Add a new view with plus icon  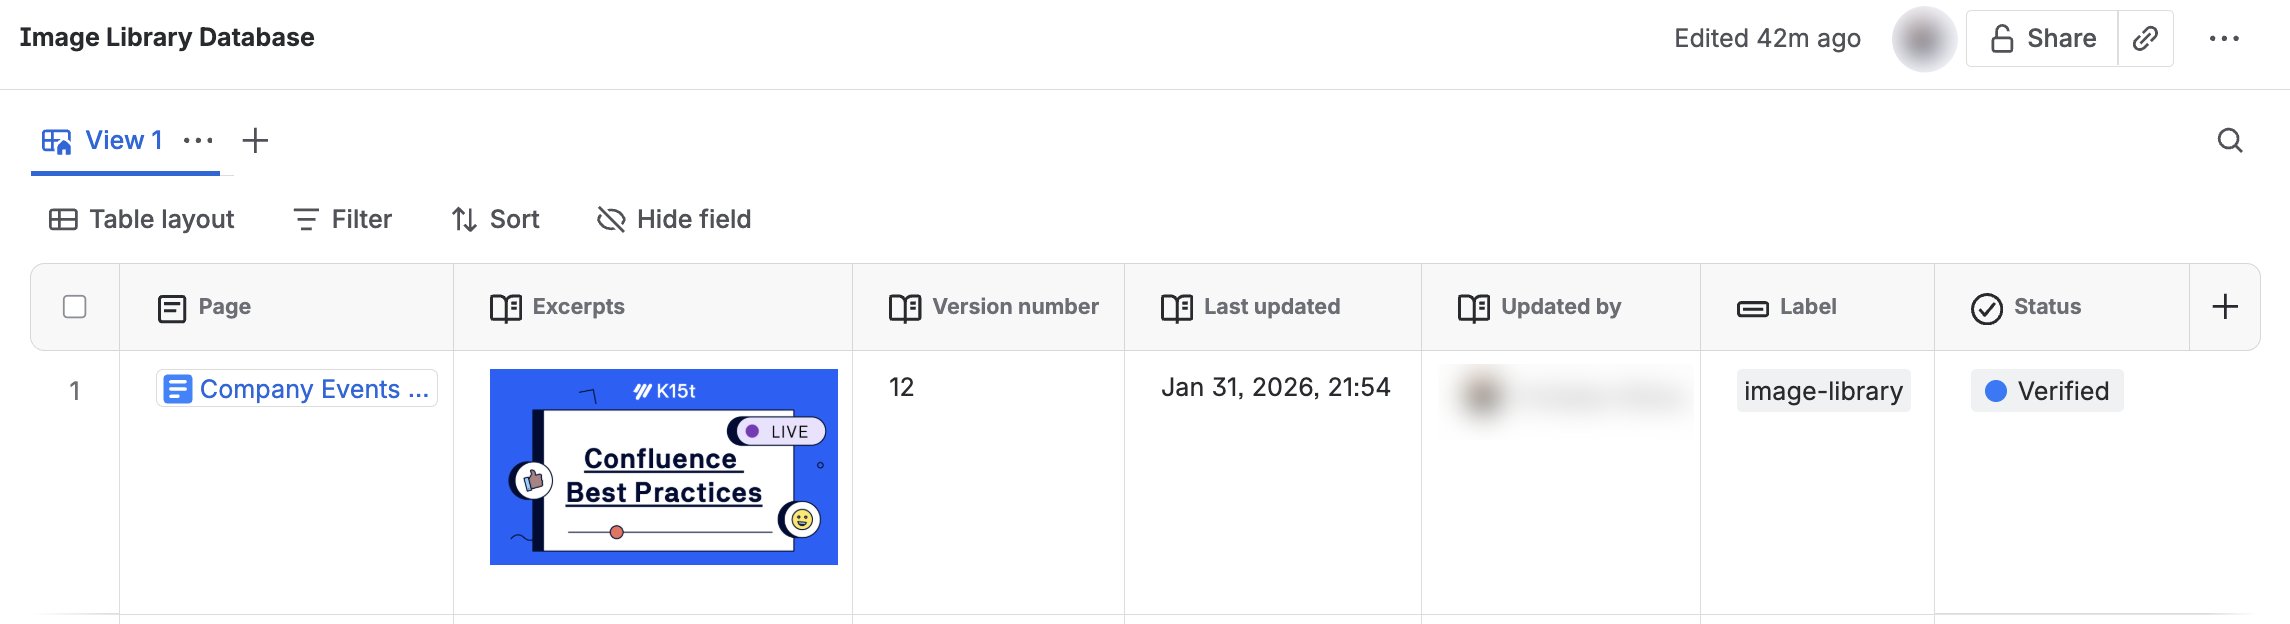255,141
